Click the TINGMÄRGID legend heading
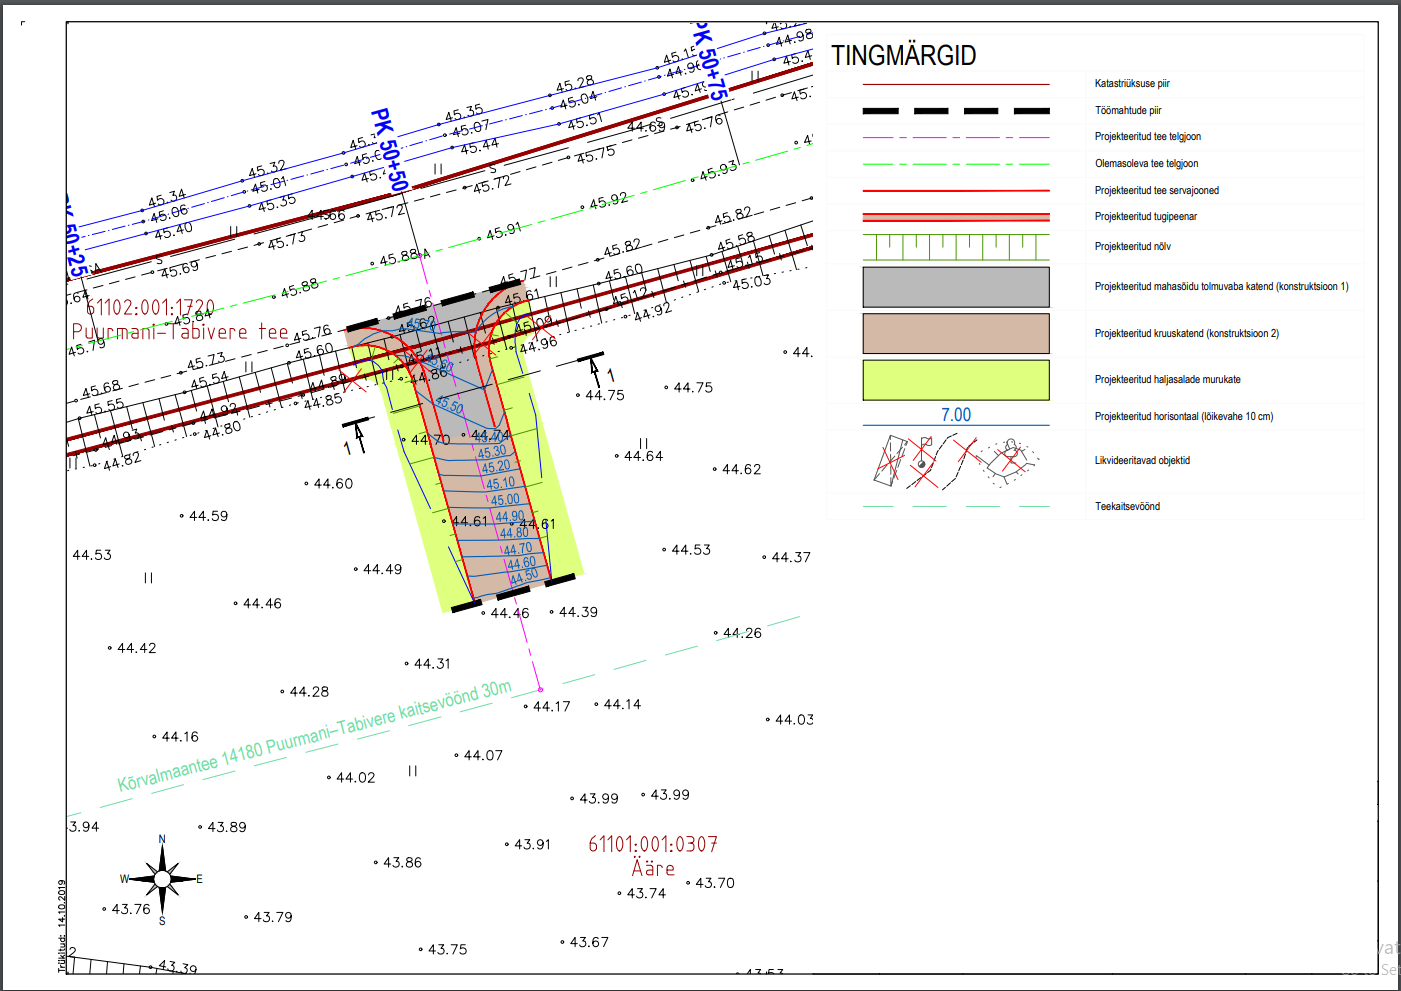The width and height of the screenshot is (1401, 991). (904, 56)
